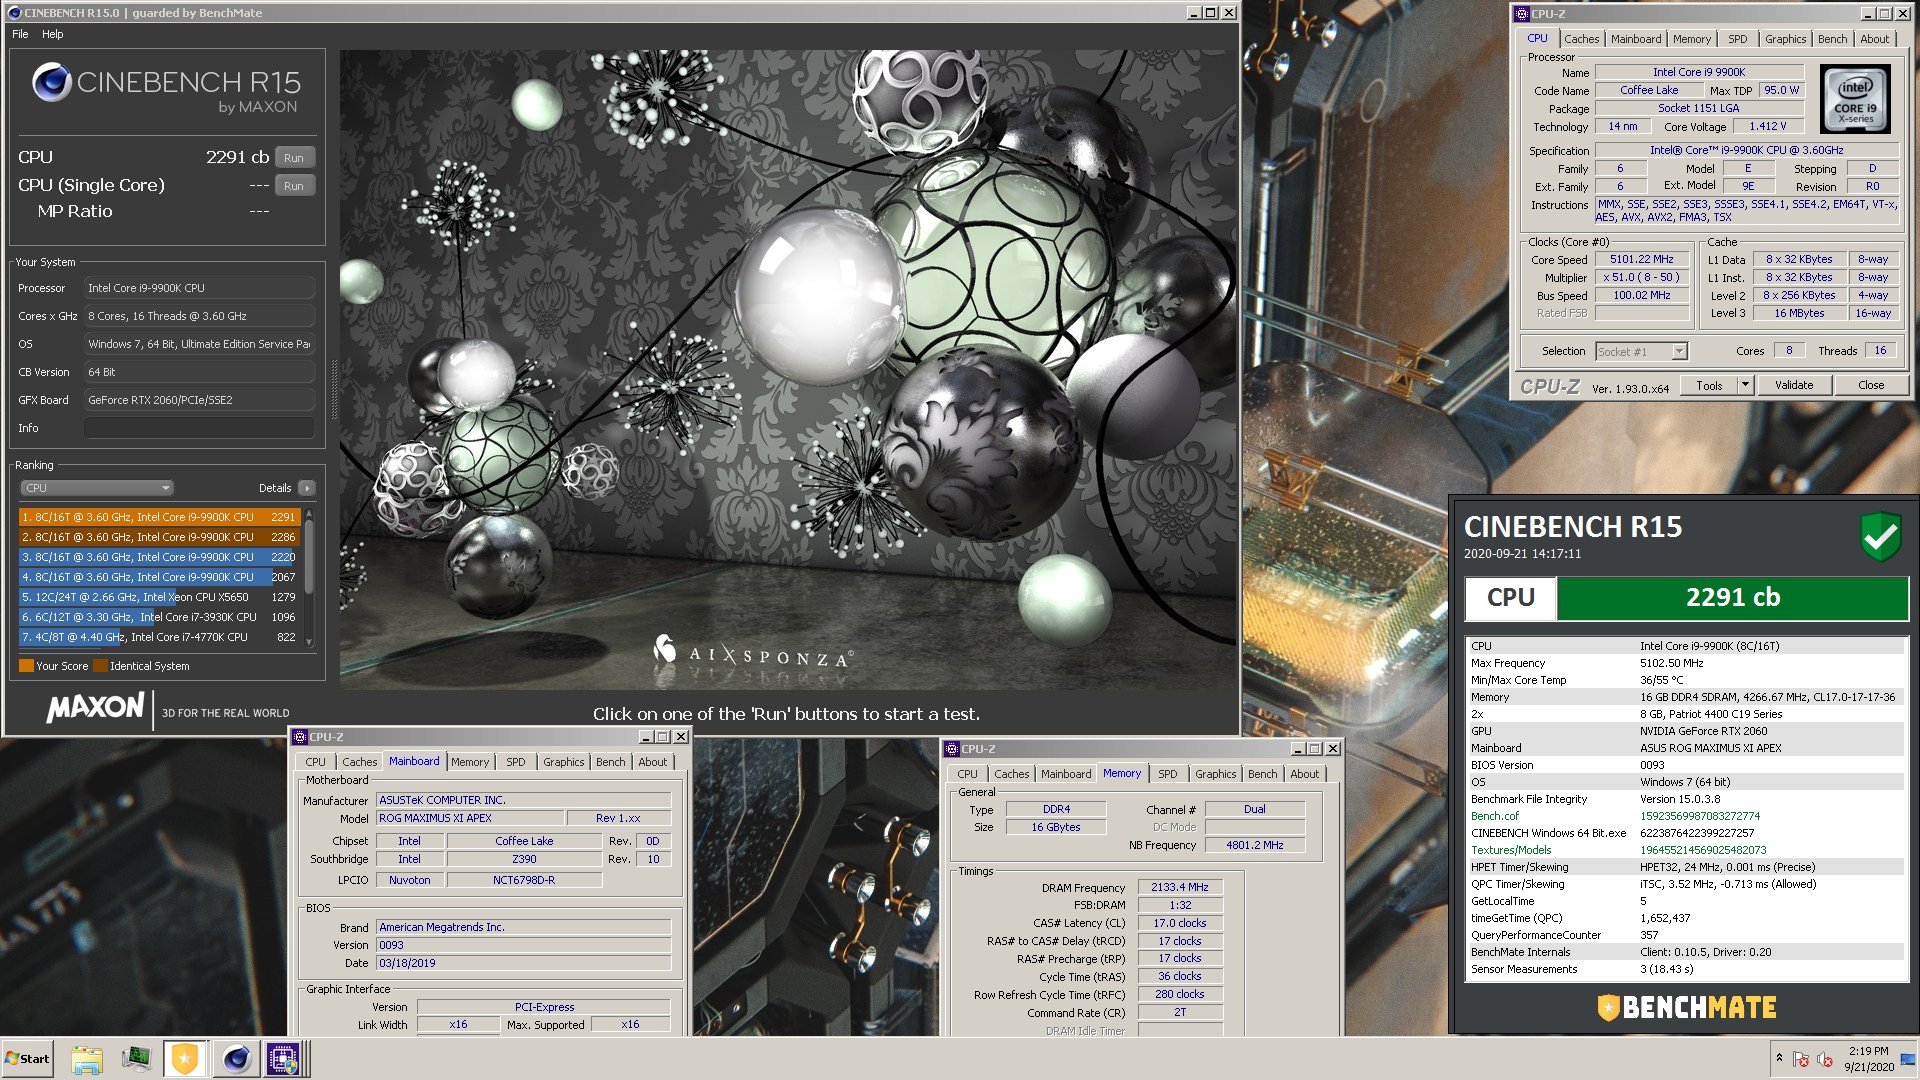The image size is (1920, 1080).
Task: Show hidden tray icons
Action: (x=1779, y=1058)
